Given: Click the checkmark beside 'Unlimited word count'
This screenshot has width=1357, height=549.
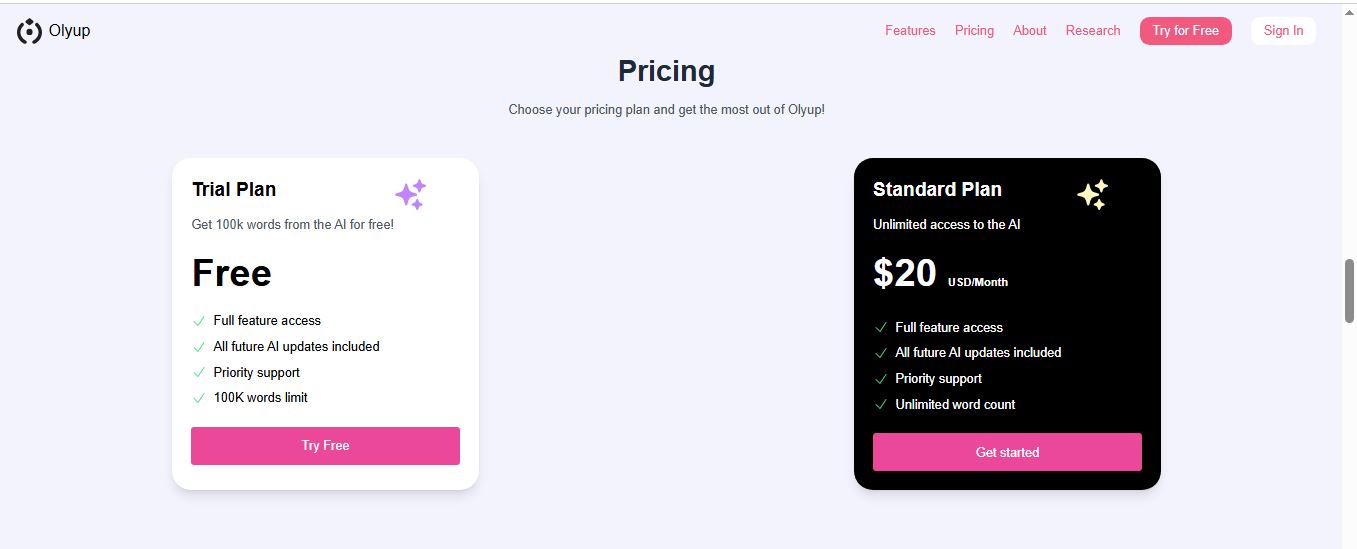Looking at the screenshot, I should pyautogui.click(x=881, y=405).
